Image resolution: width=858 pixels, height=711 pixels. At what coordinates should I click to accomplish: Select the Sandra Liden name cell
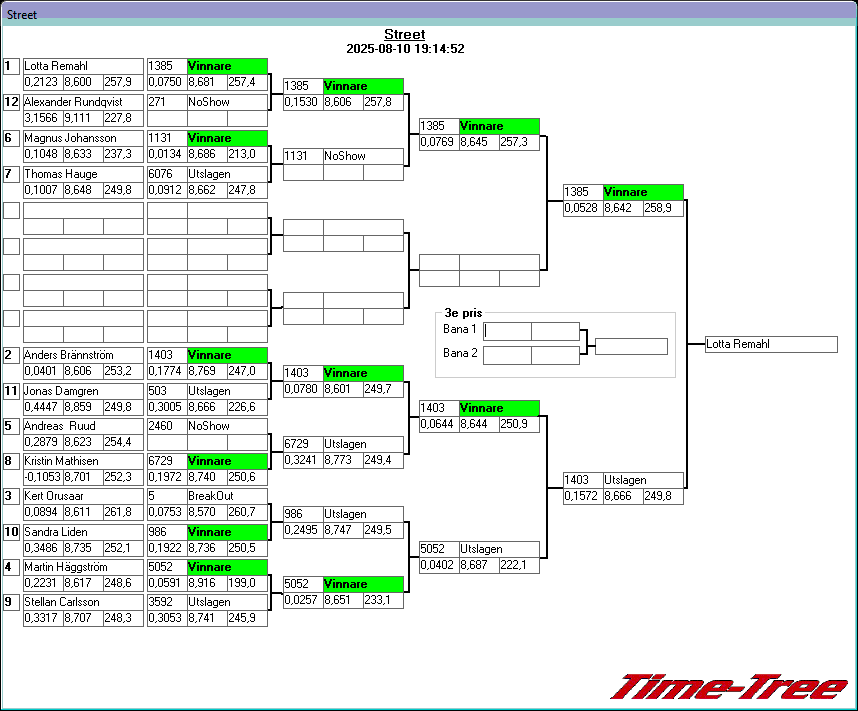tap(83, 532)
